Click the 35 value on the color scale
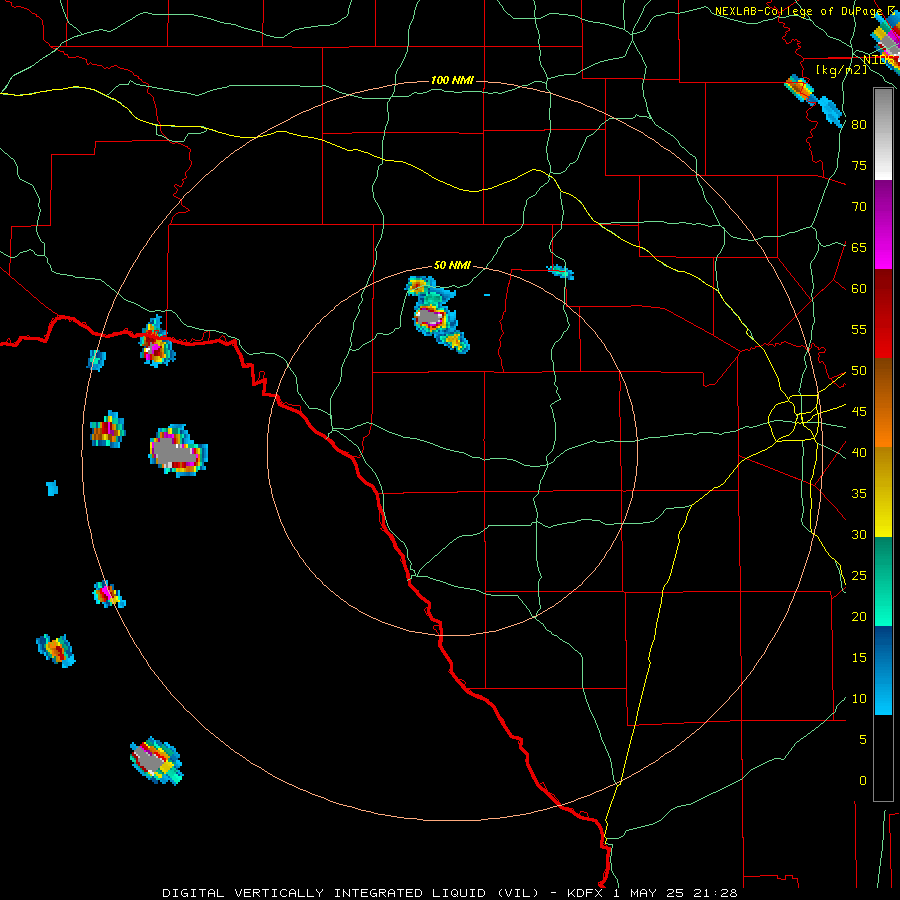900x900 pixels. (x=859, y=494)
